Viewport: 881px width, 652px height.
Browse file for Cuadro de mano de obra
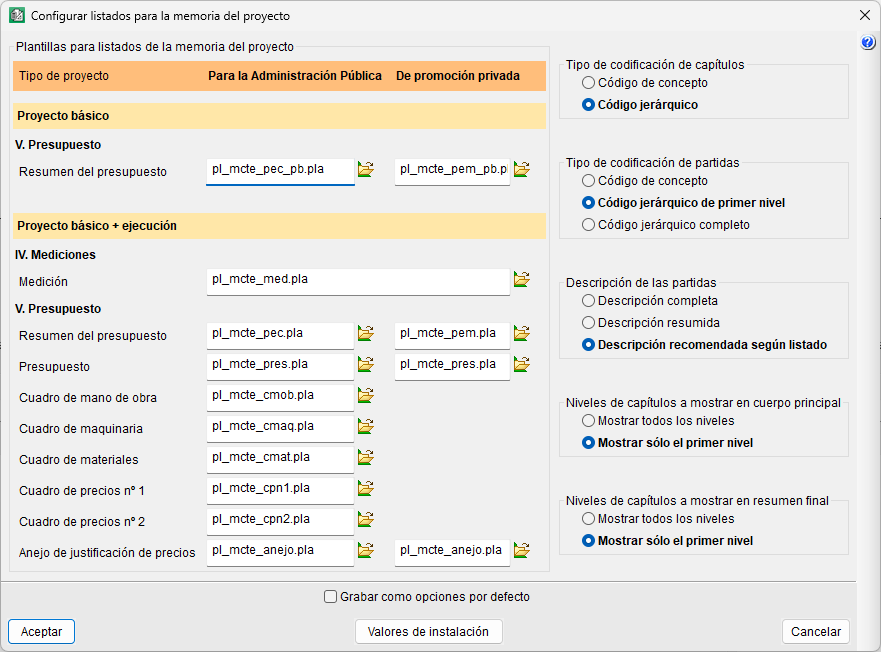tap(365, 396)
